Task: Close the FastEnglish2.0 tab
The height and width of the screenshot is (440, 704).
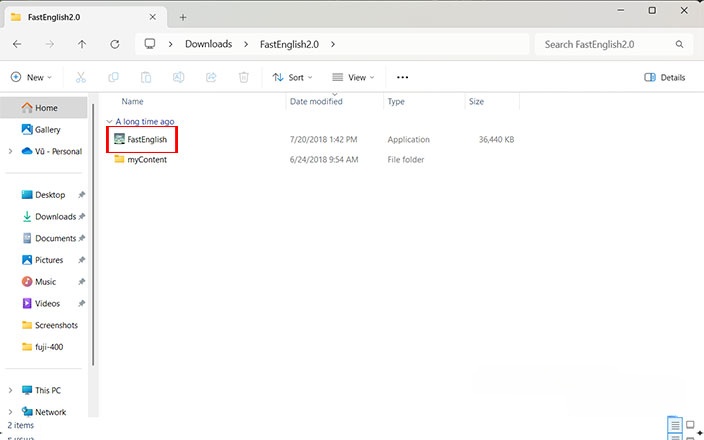Action: tap(153, 17)
